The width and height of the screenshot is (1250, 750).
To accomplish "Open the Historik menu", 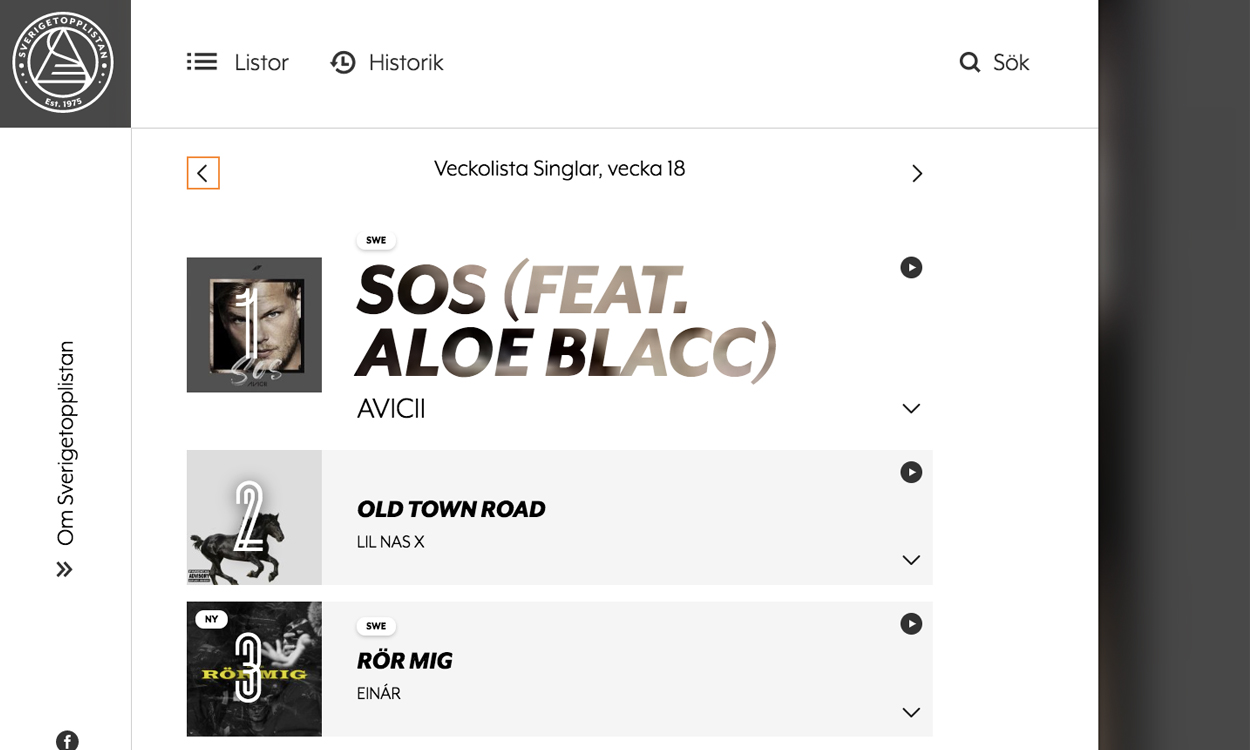I will pos(387,63).
